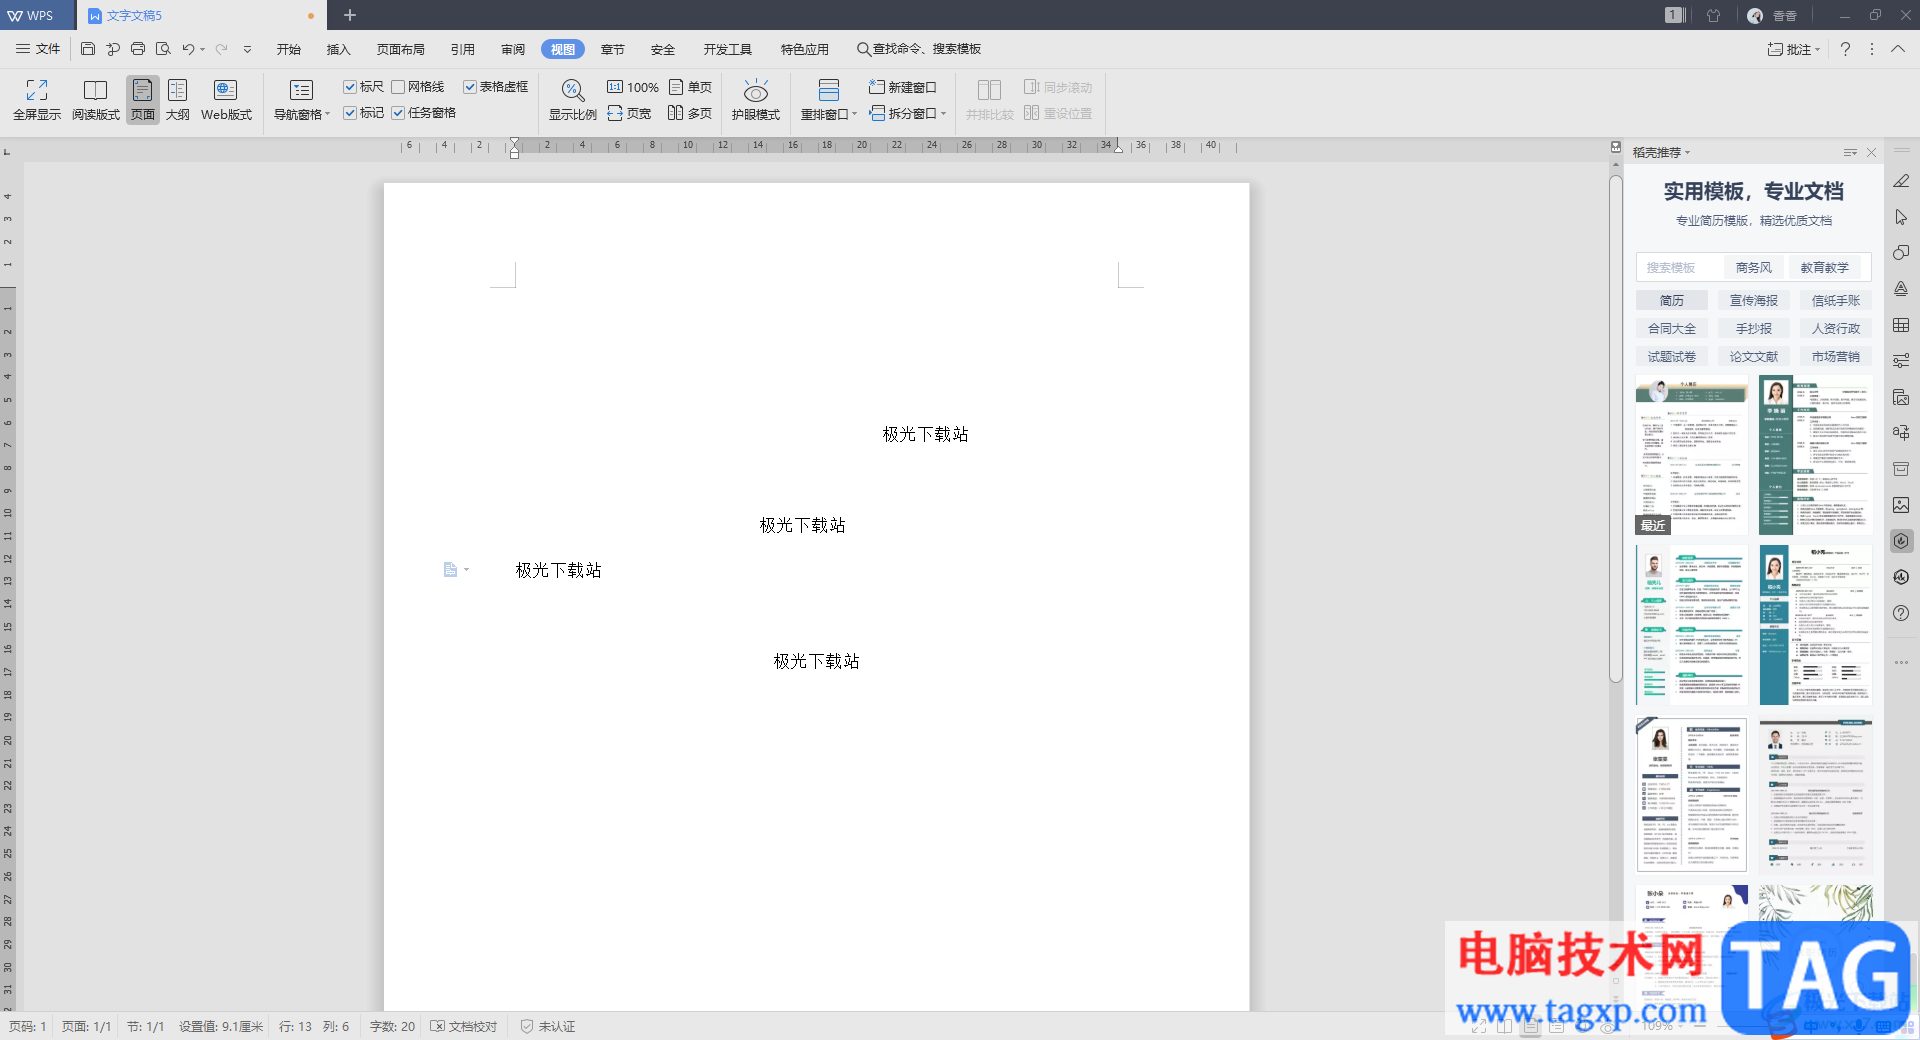1920x1040 pixels.
Task: Open the 文件 file menu
Action: (38, 49)
